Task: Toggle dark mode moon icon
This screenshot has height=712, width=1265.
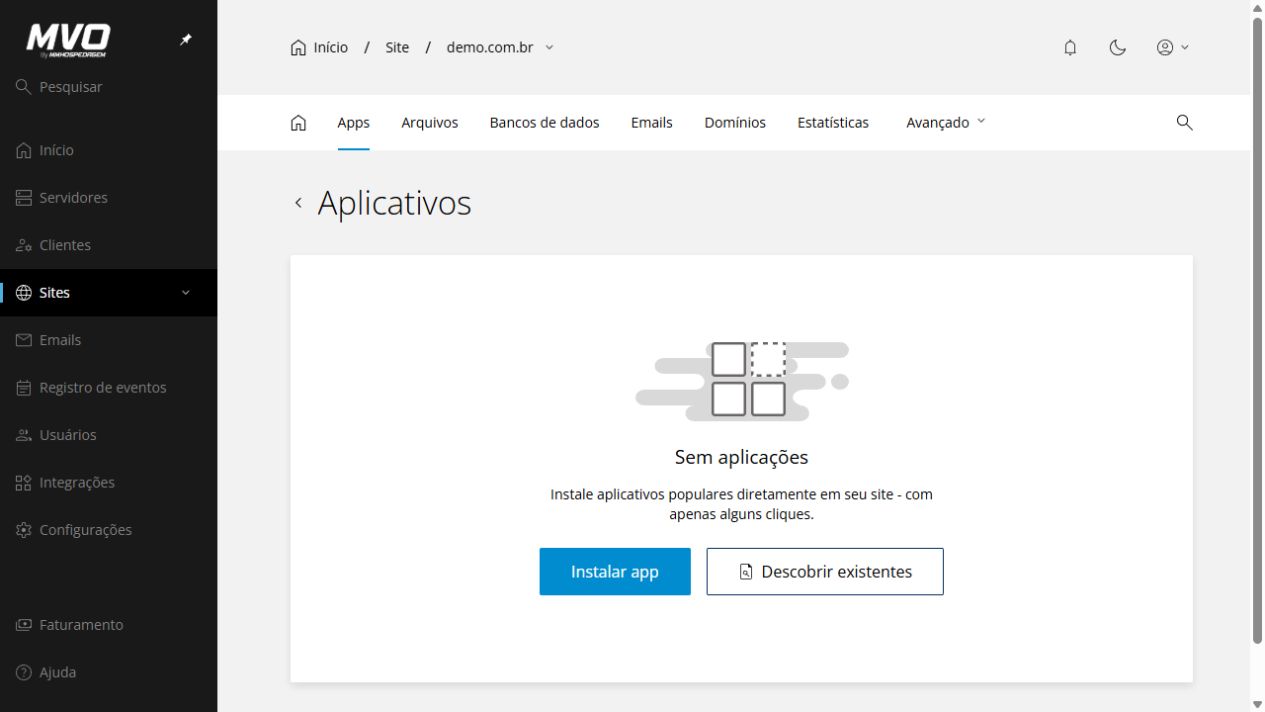Action: [x=1118, y=47]
